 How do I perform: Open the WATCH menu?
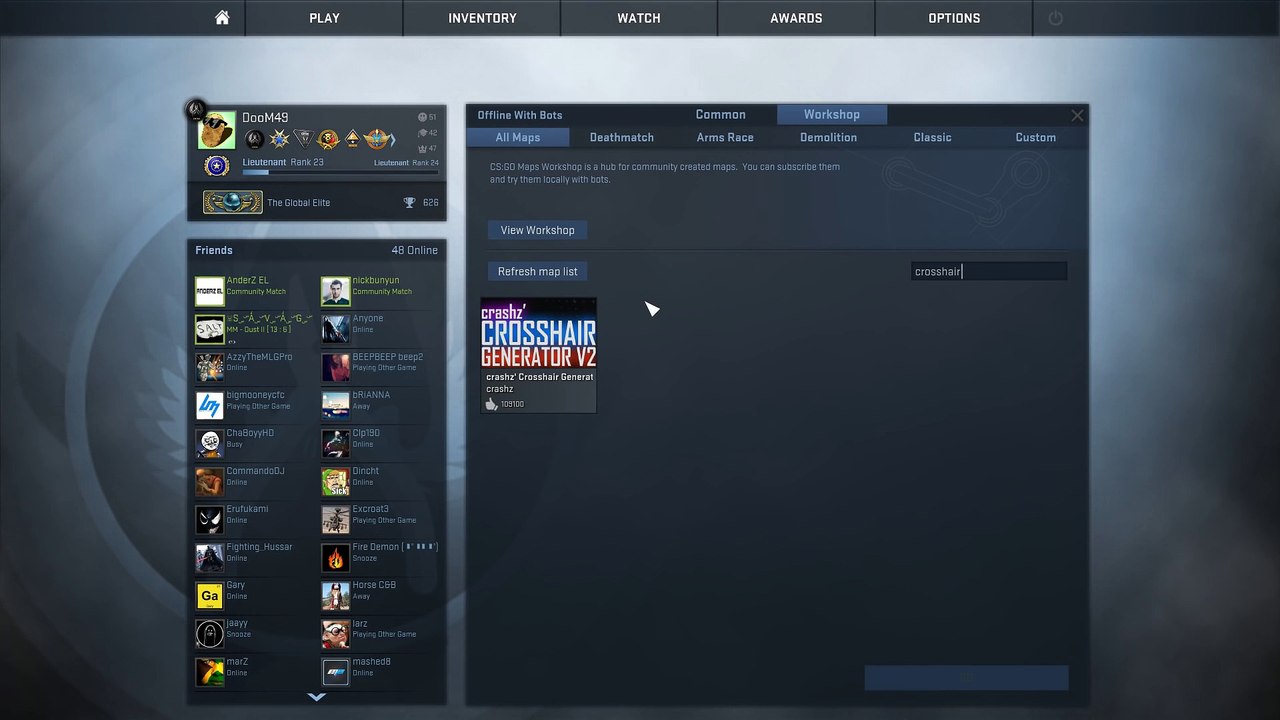click(x=639, y=18)
